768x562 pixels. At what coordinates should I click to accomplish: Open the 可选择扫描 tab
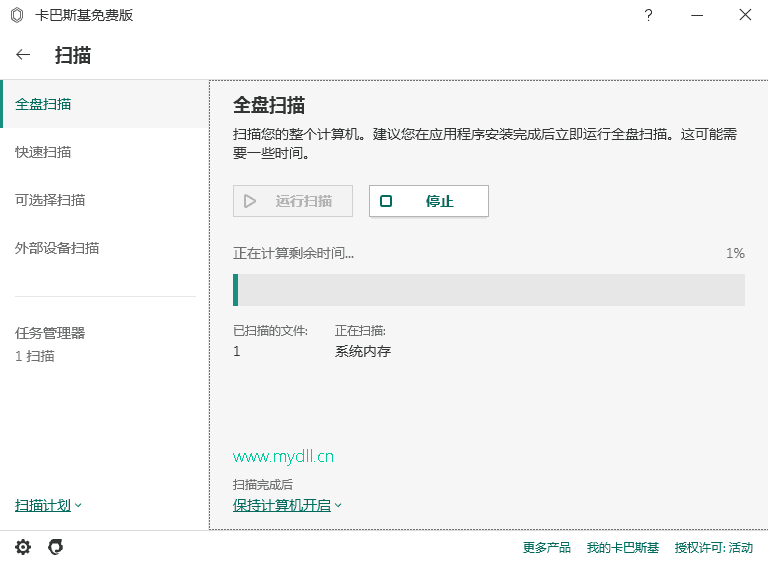point(104,200)
